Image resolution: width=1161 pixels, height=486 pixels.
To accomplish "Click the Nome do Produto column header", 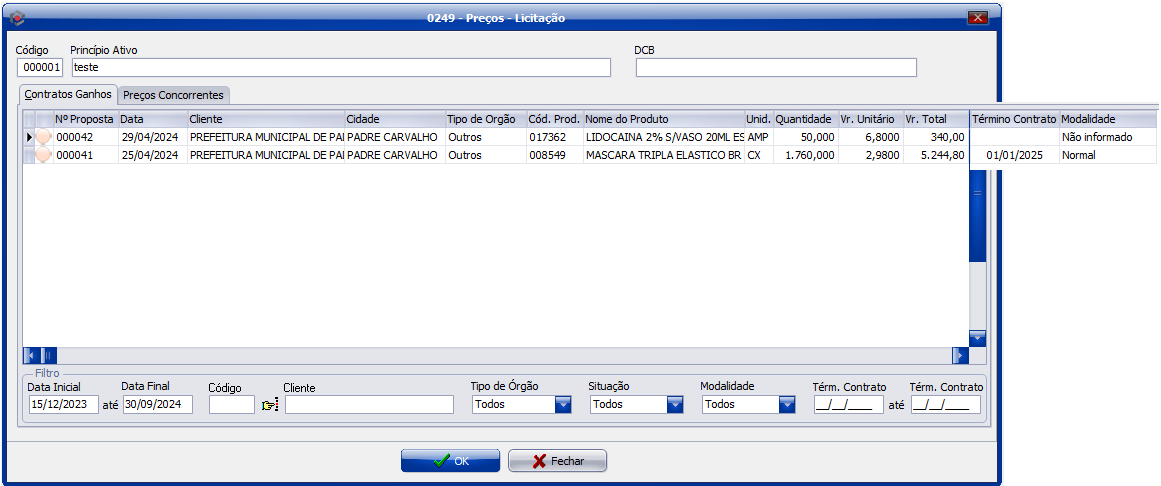I will (x=663, y=119).
